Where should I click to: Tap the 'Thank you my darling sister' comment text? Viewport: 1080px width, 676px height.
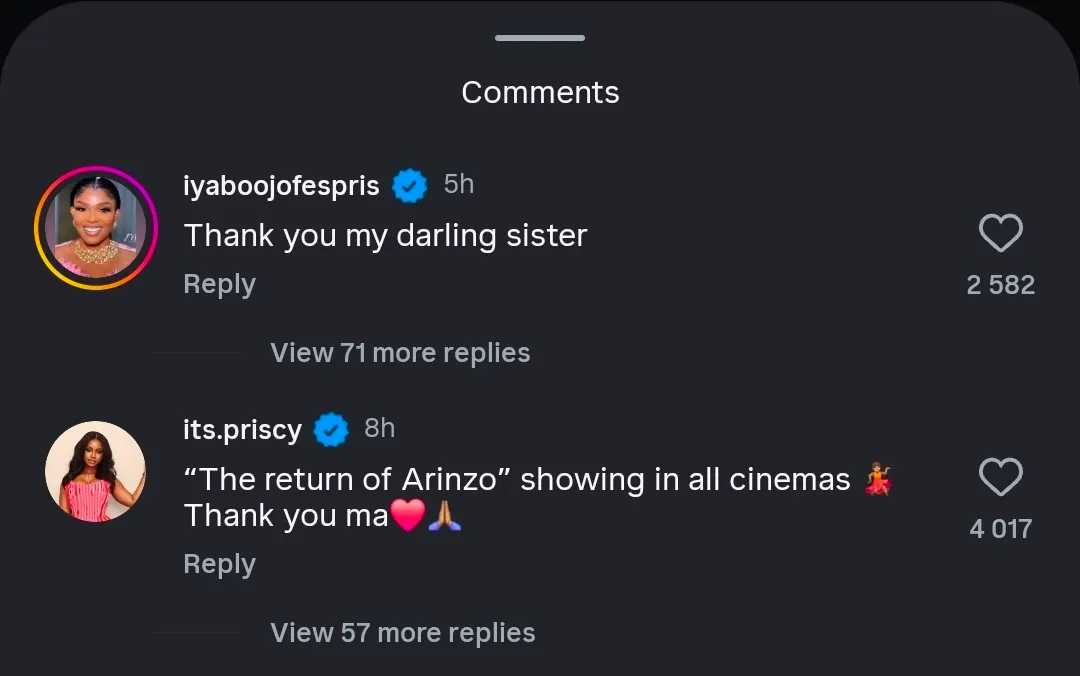(x=386, y=235)
